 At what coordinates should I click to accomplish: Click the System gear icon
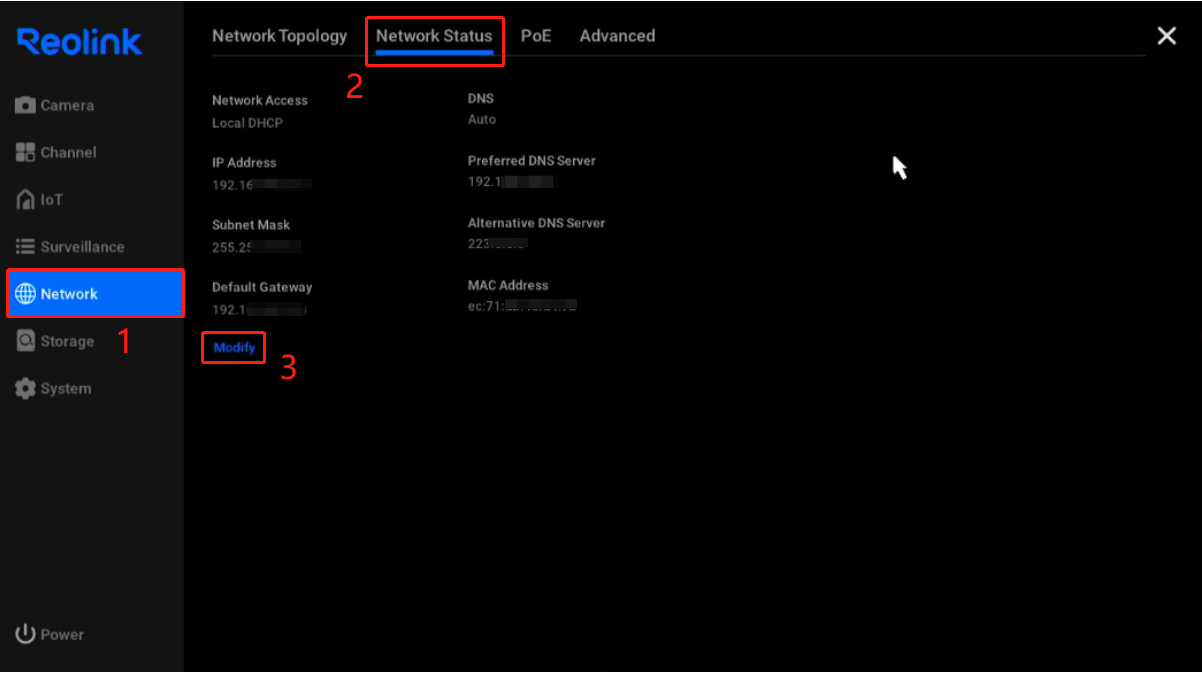click(25, 389)
